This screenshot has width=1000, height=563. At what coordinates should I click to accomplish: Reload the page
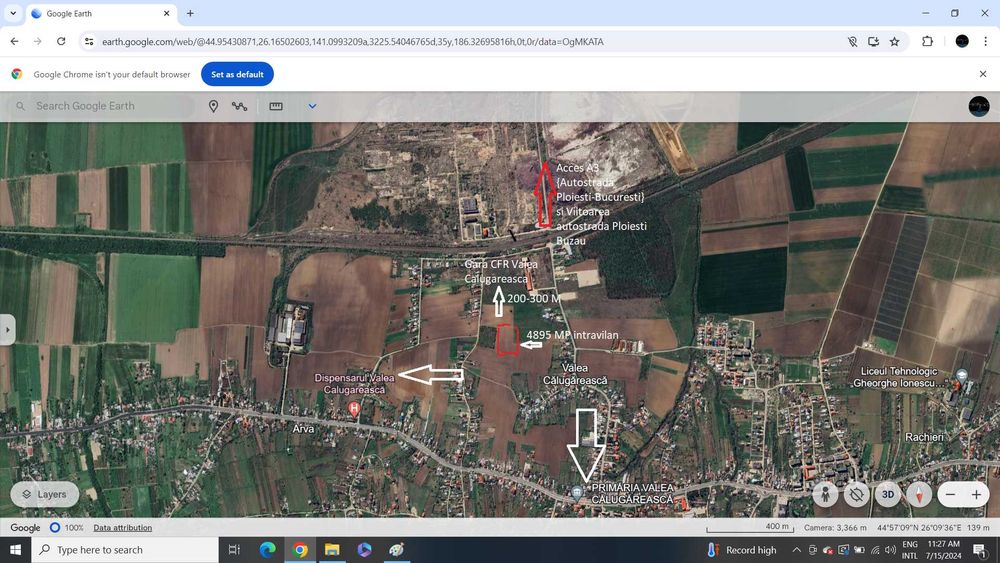[x=61, y=41]
